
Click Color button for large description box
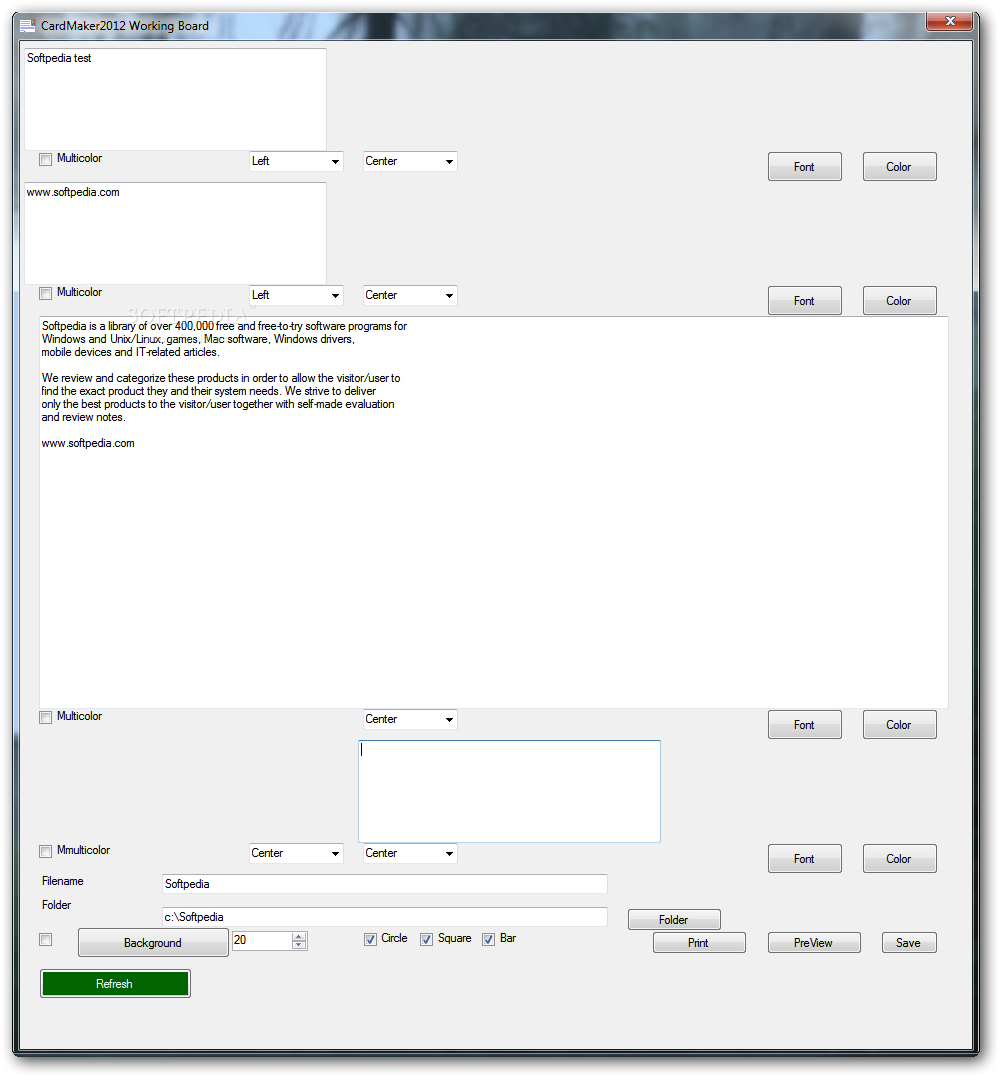point(899,725)
